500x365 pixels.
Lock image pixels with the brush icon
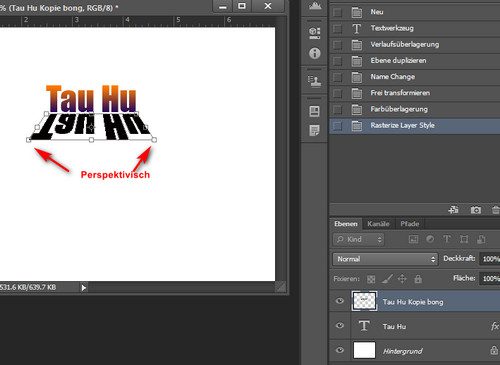[x=387, y=279]
